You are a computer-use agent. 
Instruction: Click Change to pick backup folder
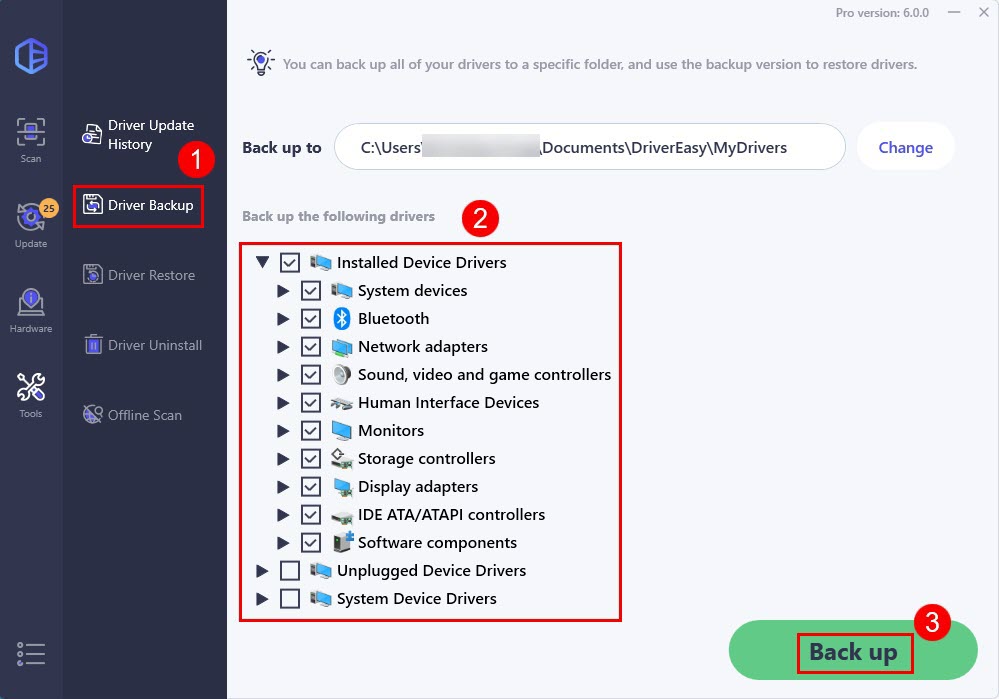pyautogui.click(x=905, y=147)
